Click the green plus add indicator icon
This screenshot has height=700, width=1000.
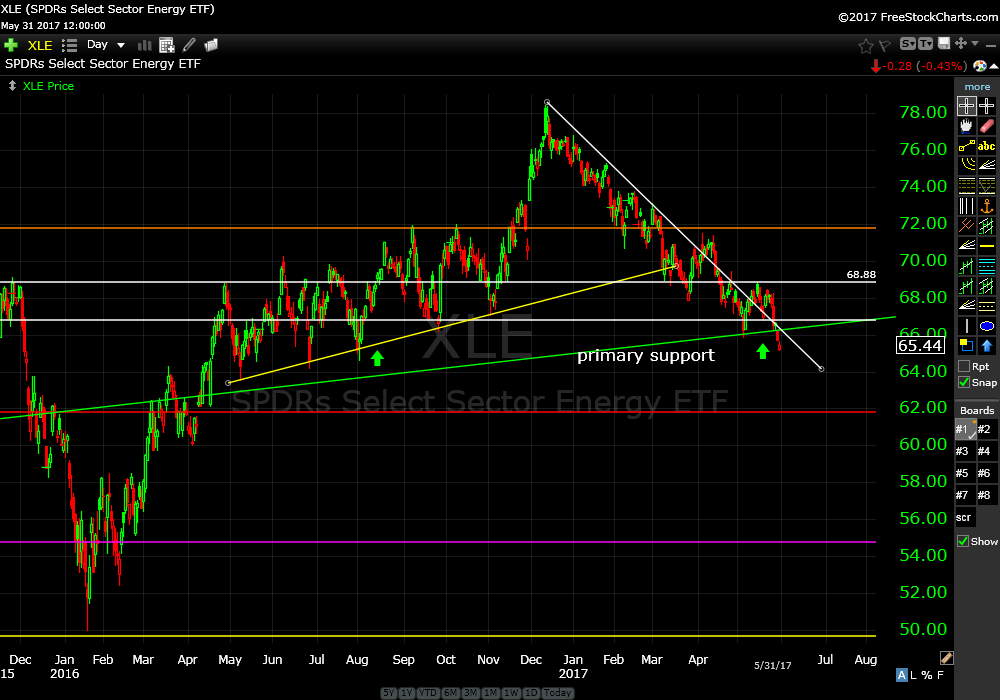[11, 45]
